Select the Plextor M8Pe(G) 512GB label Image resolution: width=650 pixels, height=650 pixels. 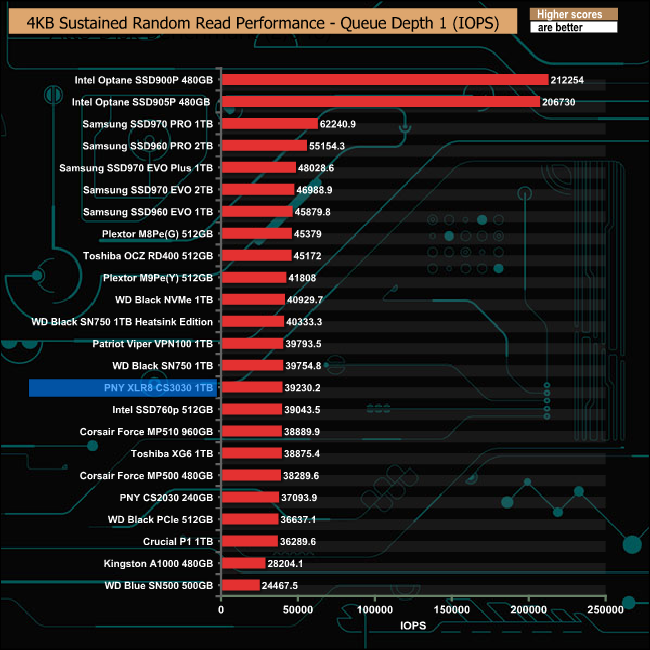(158, 234)
